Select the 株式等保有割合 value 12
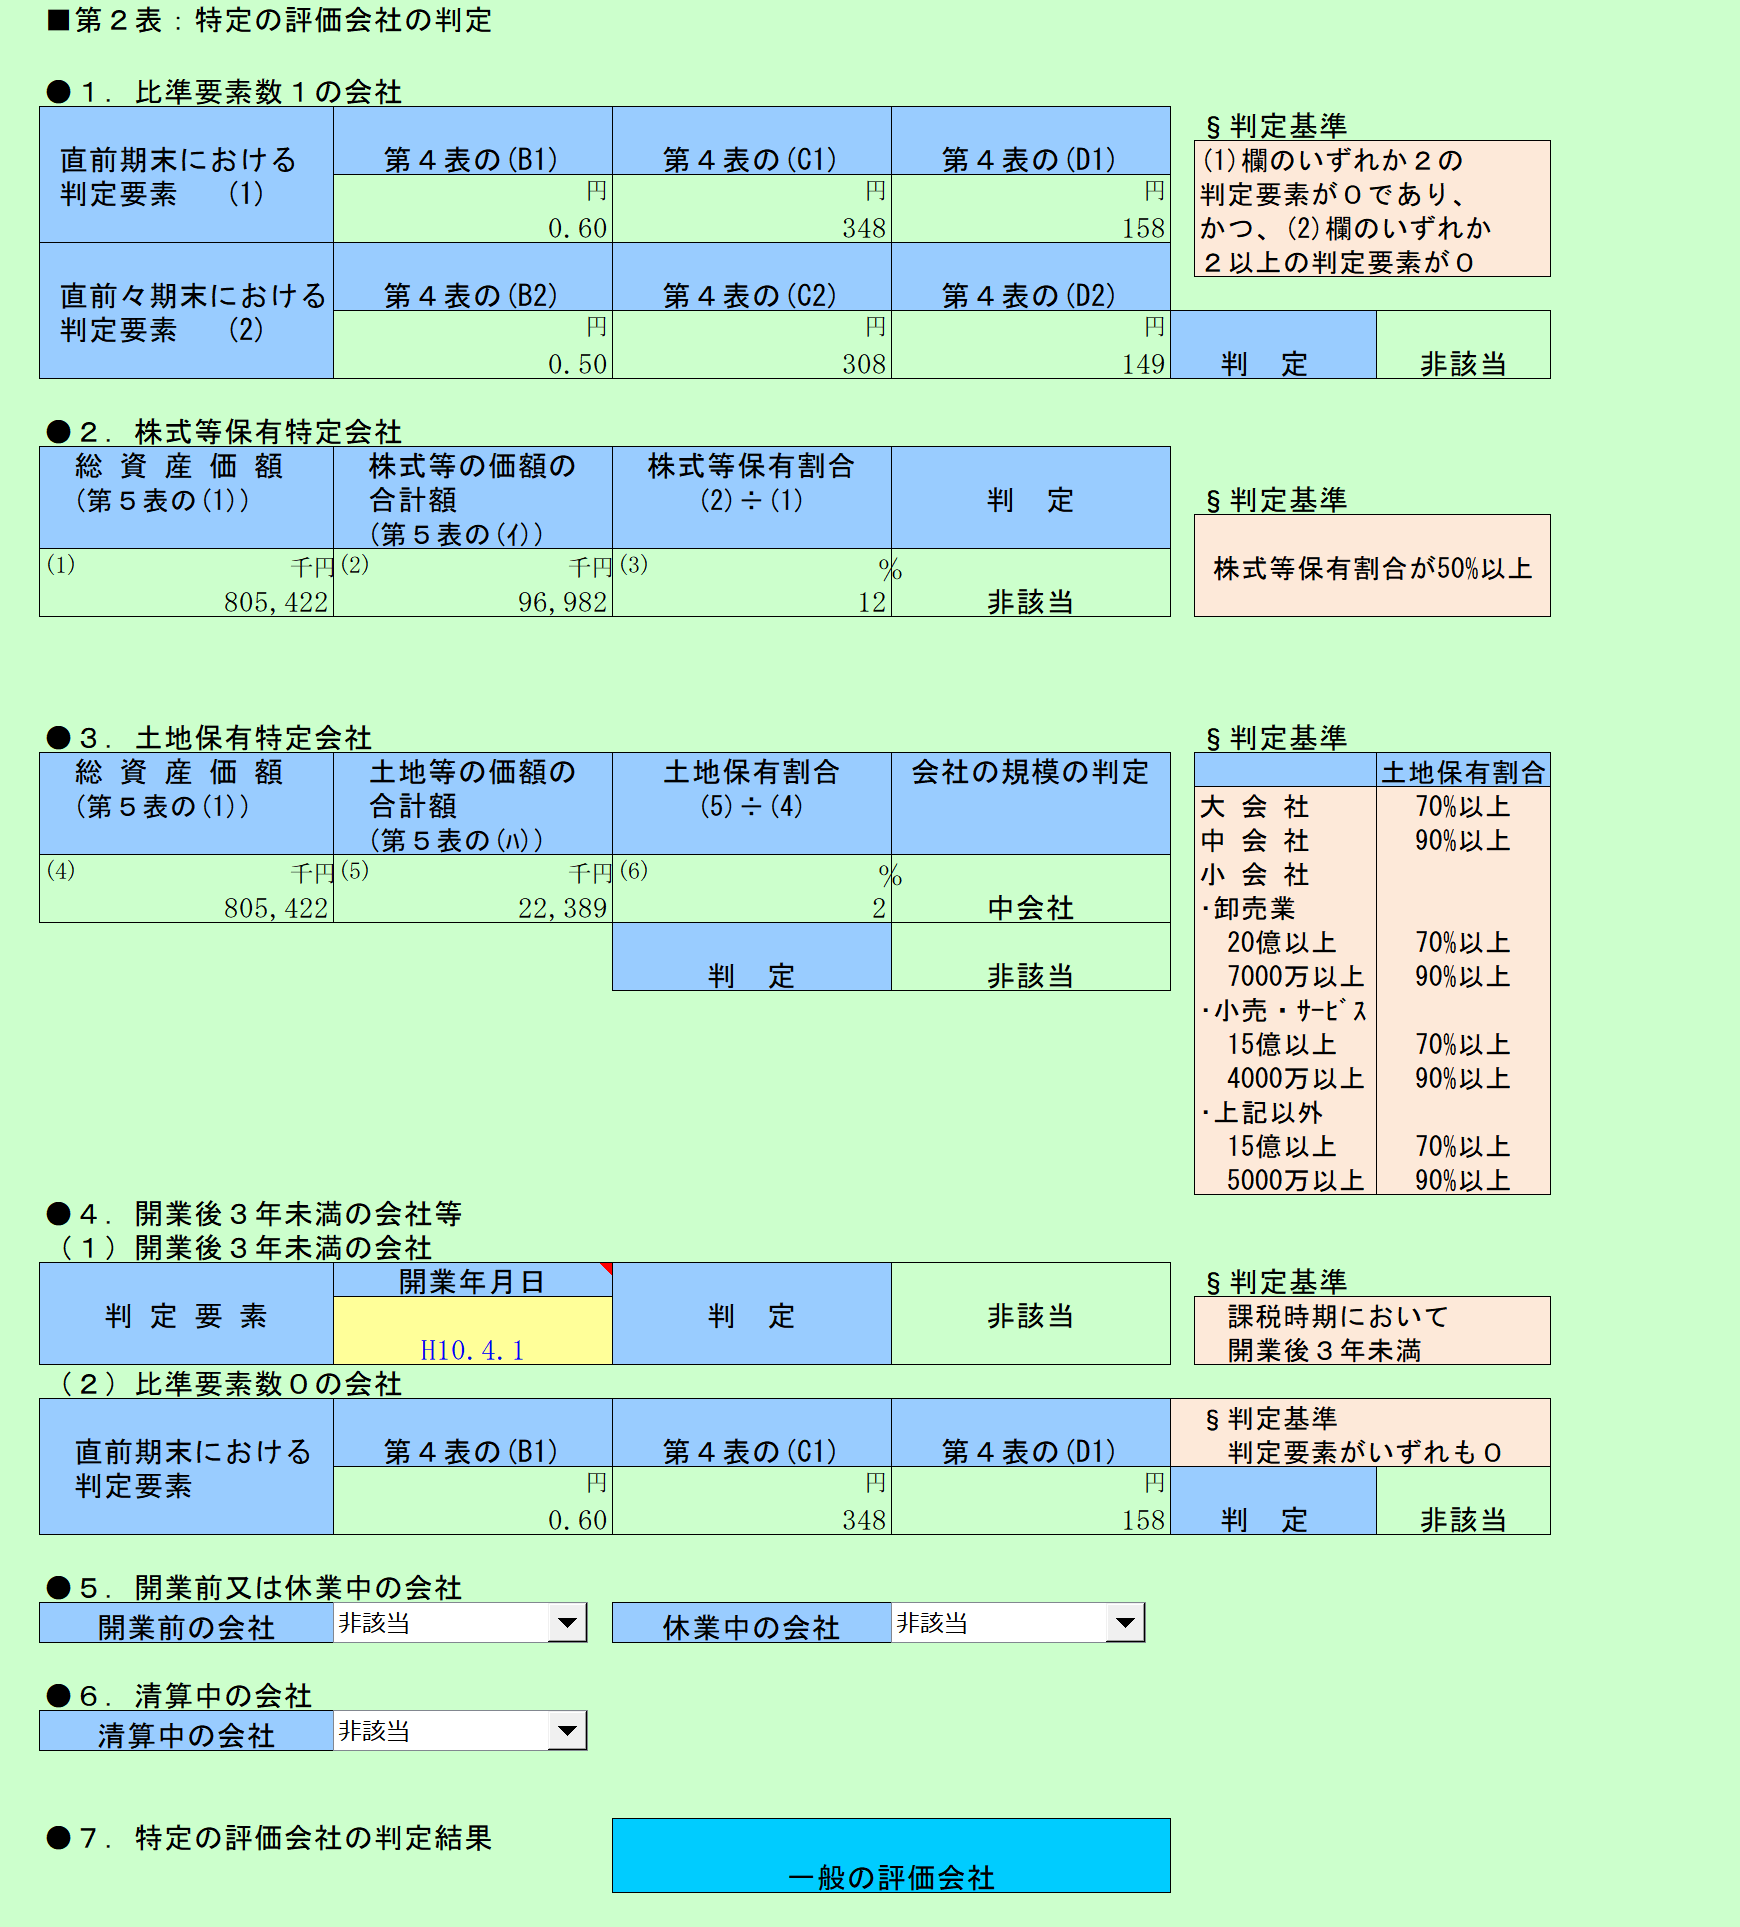The width and height of the screenshot is (1740, 1927). pyautogui.click(x=751, y=583)
